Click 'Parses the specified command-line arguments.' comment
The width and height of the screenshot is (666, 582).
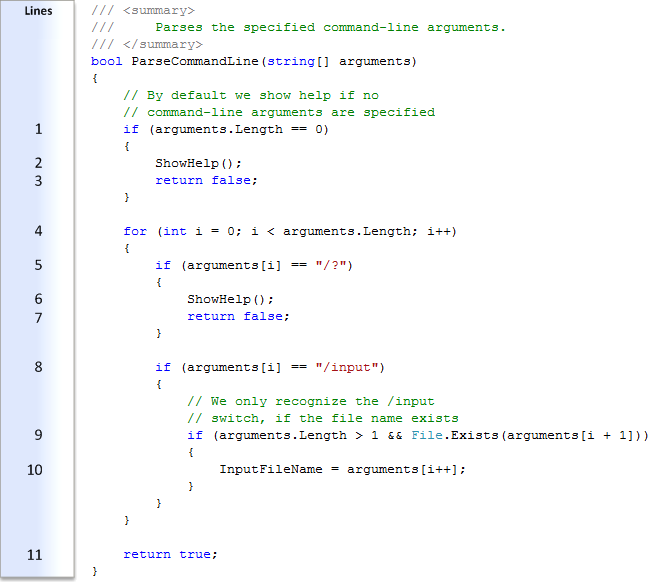coord(330,28)
